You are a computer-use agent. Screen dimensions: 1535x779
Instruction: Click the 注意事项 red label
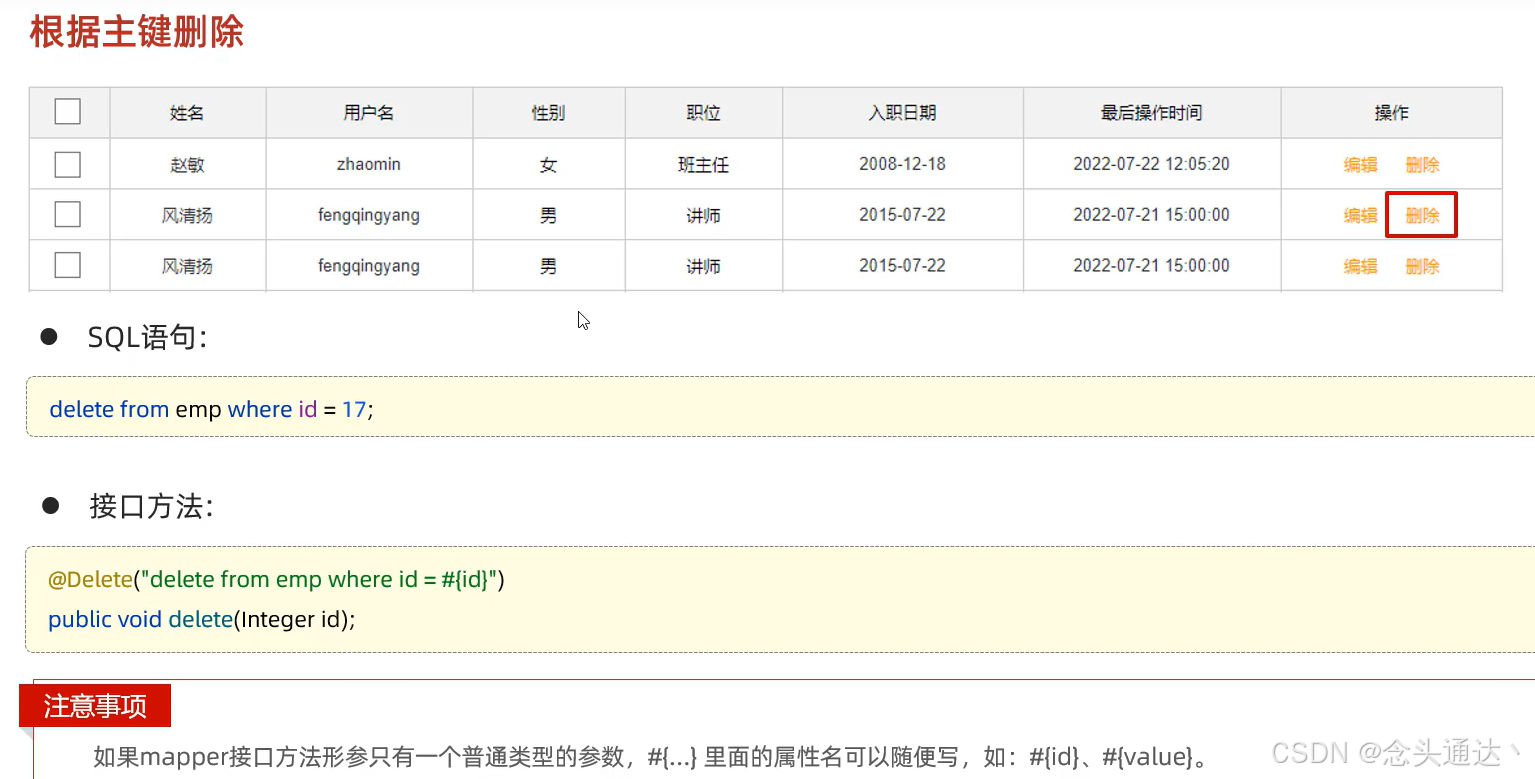[x=94, y=705]
